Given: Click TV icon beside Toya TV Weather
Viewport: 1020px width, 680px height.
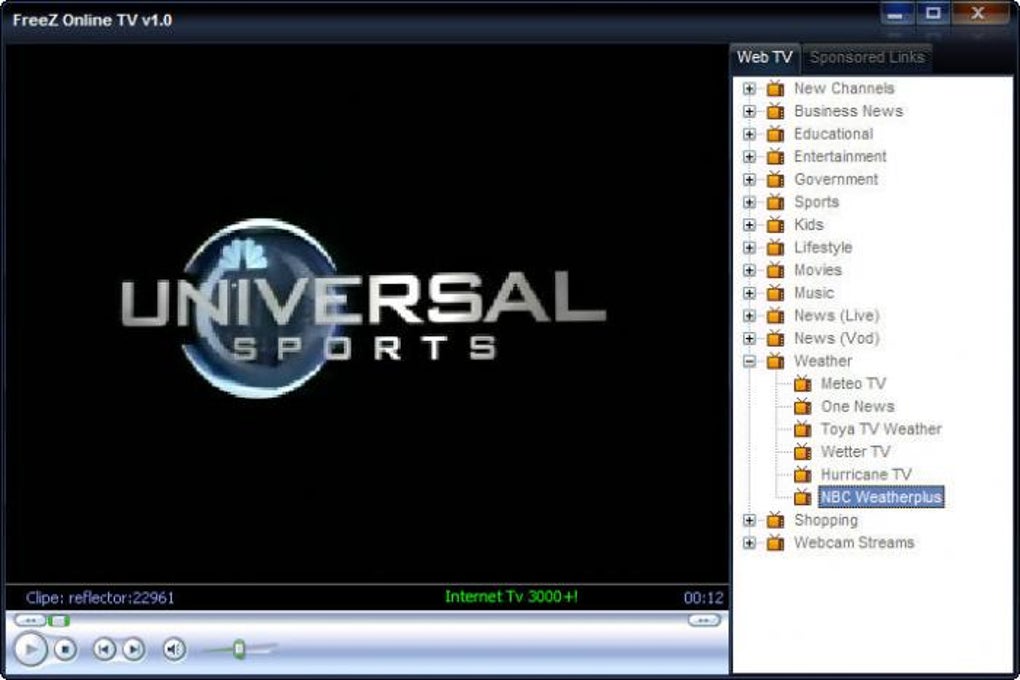Looking at the screenshot, I should pyautogui.click(x=803, y=429).
